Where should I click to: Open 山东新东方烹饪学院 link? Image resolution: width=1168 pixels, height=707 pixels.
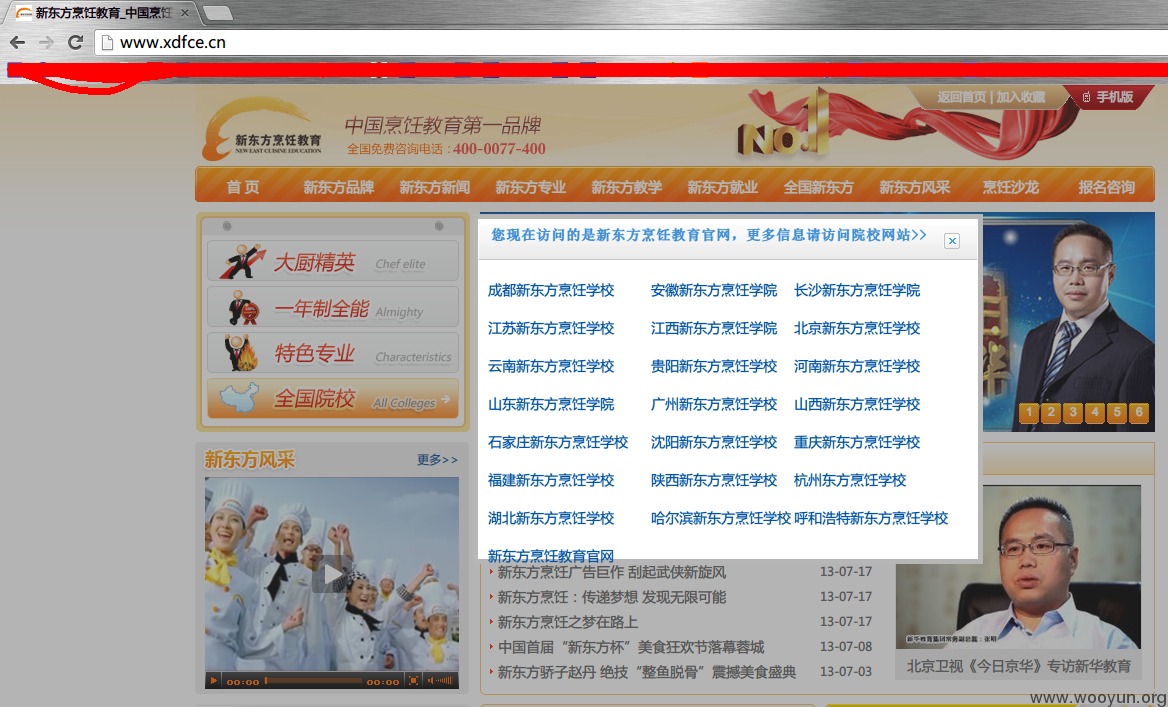[x=550, y=404]
